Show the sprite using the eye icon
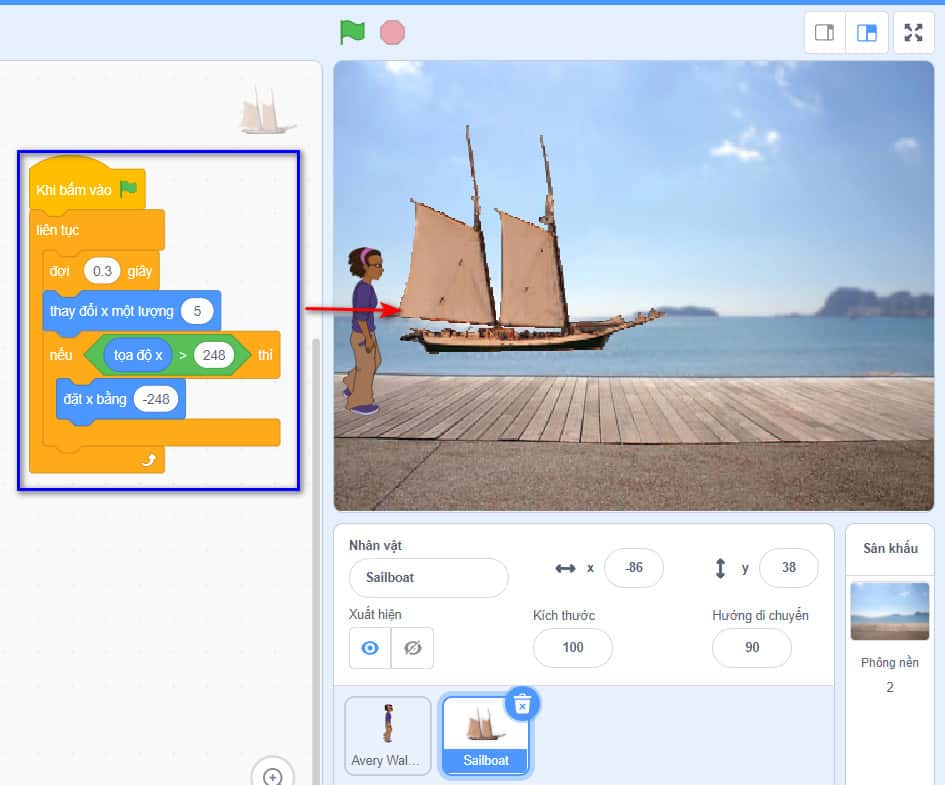Viewport: 945px width, 785px height. pyautogui.click(x=370, y=648)
